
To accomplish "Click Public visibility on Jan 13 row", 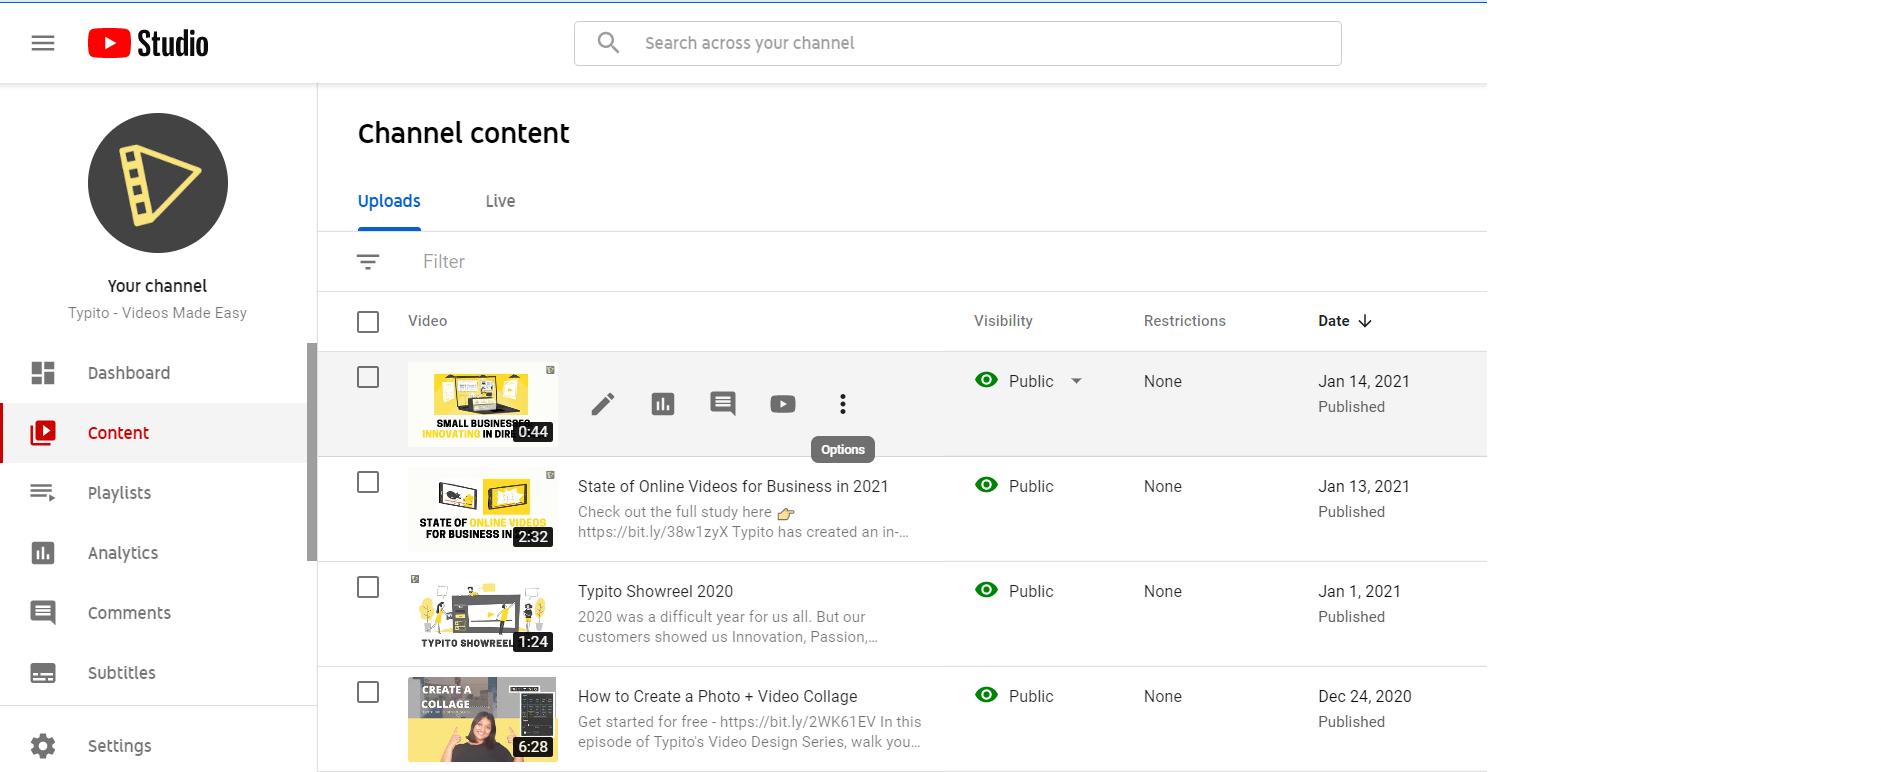I will click(x=1031, y=486).
